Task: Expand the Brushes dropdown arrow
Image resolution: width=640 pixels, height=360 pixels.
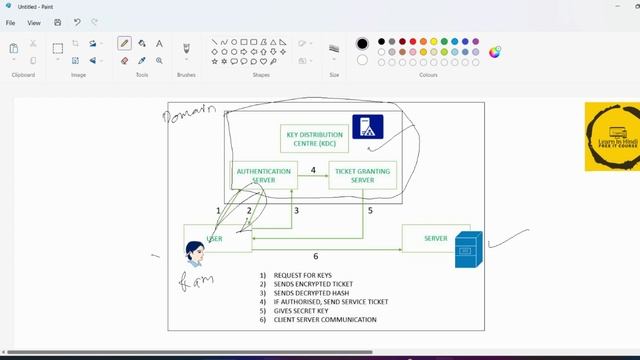Action: tap(186, 60)
